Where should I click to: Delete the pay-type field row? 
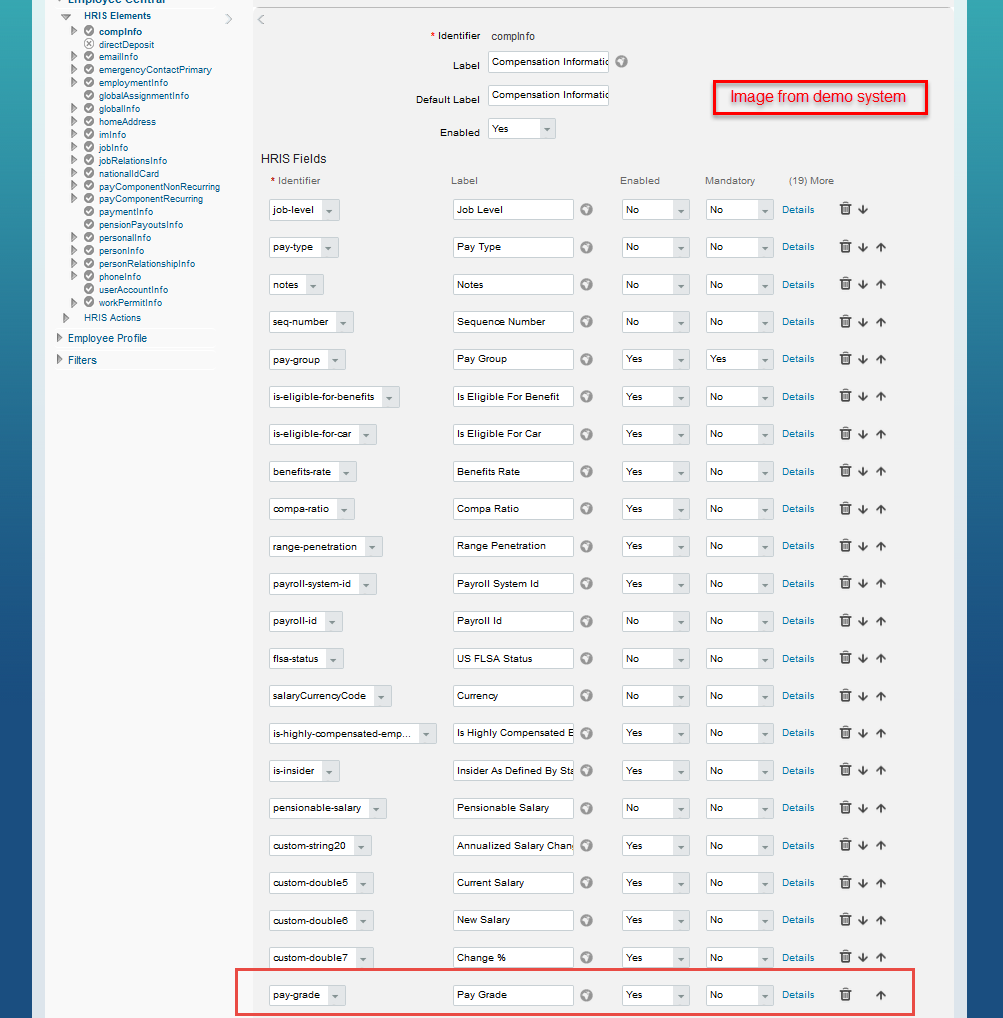pos(845,247)
